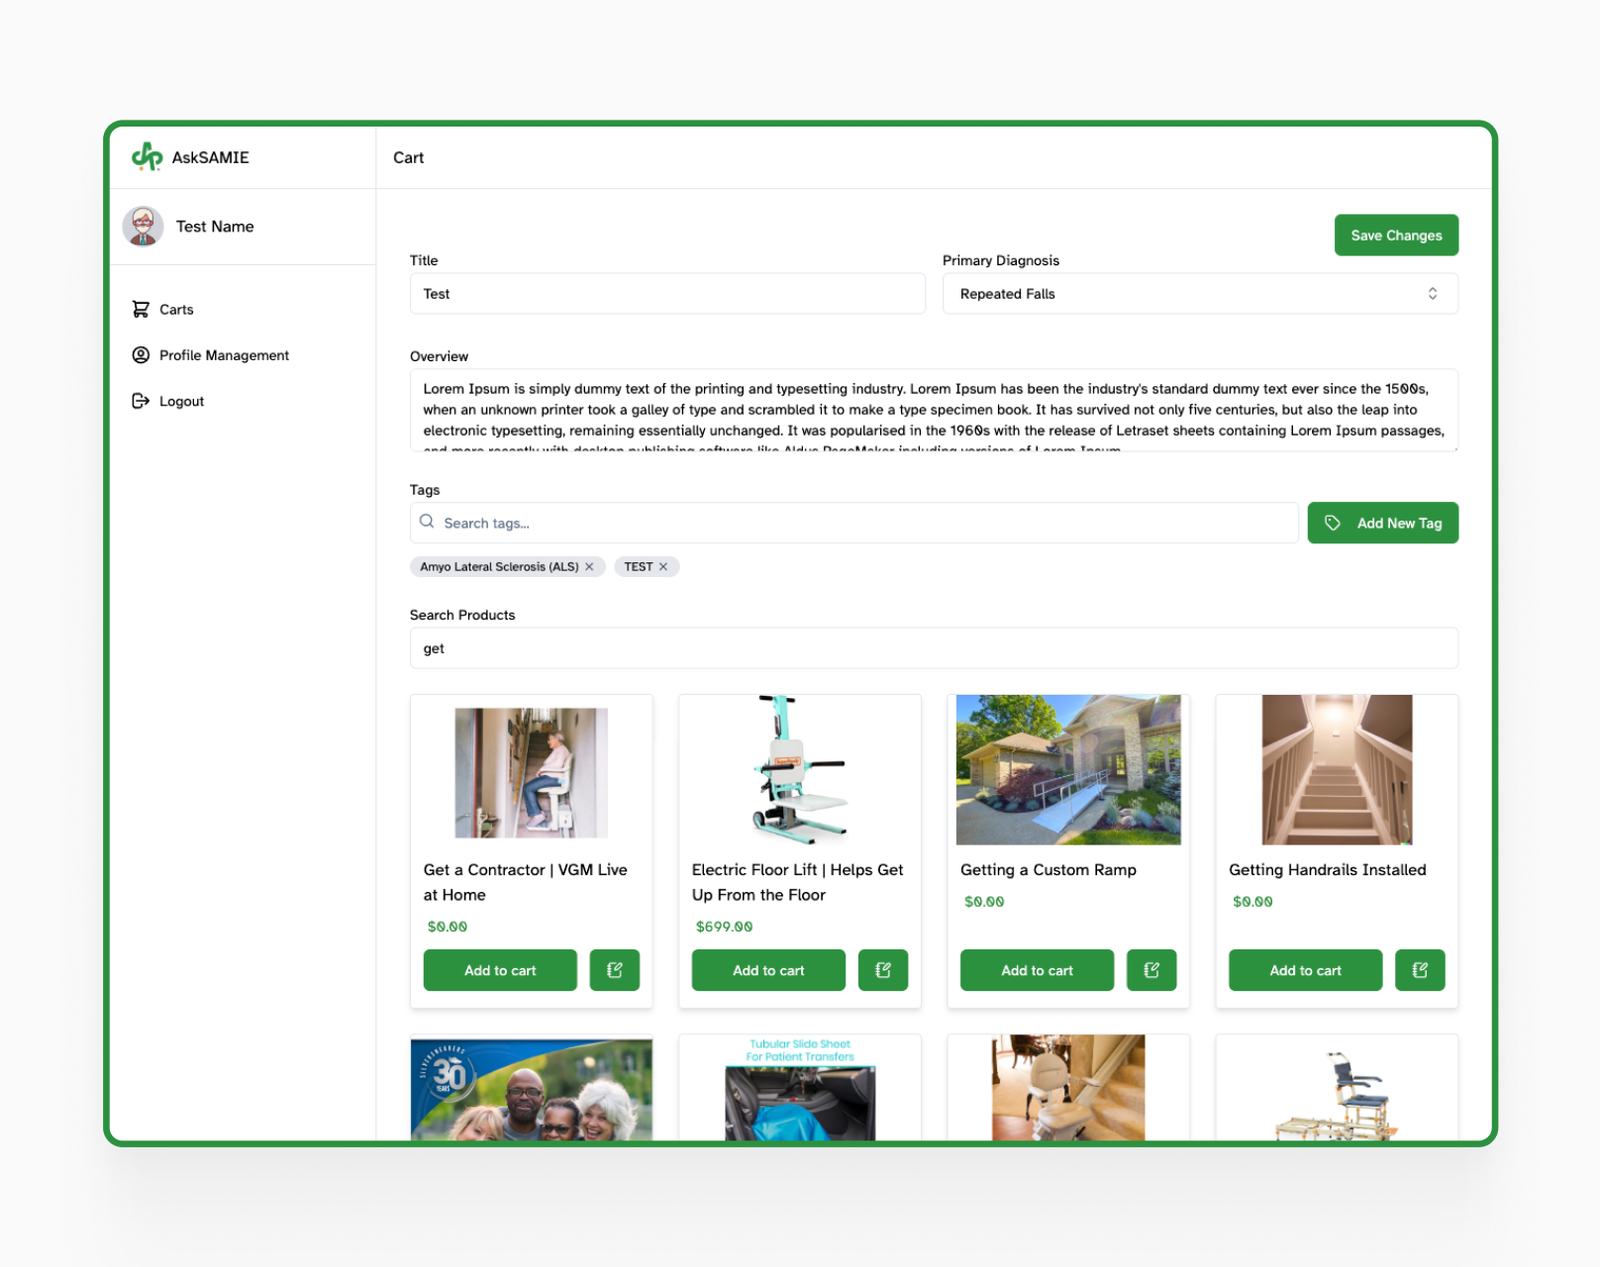Switch to the Carts section
Viewport: 1600px width, 1267px height.
point(176,309)
